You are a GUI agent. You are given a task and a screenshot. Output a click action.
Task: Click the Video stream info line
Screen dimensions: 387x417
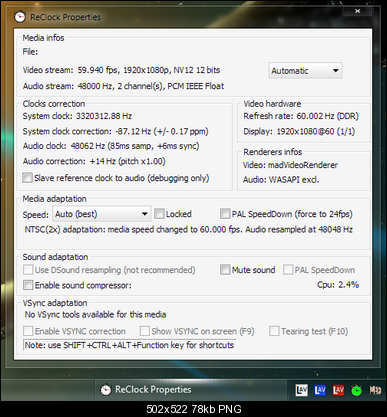pos(121,70)
